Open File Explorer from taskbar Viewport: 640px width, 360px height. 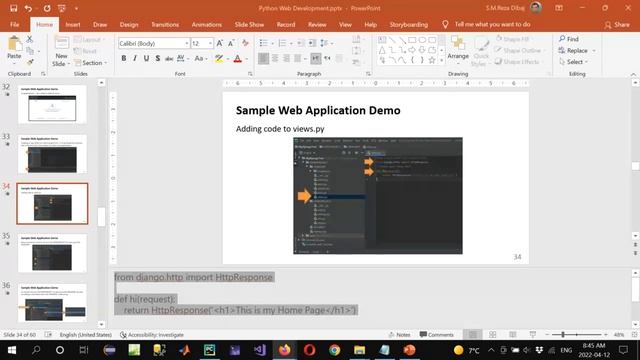coord(360,350)
